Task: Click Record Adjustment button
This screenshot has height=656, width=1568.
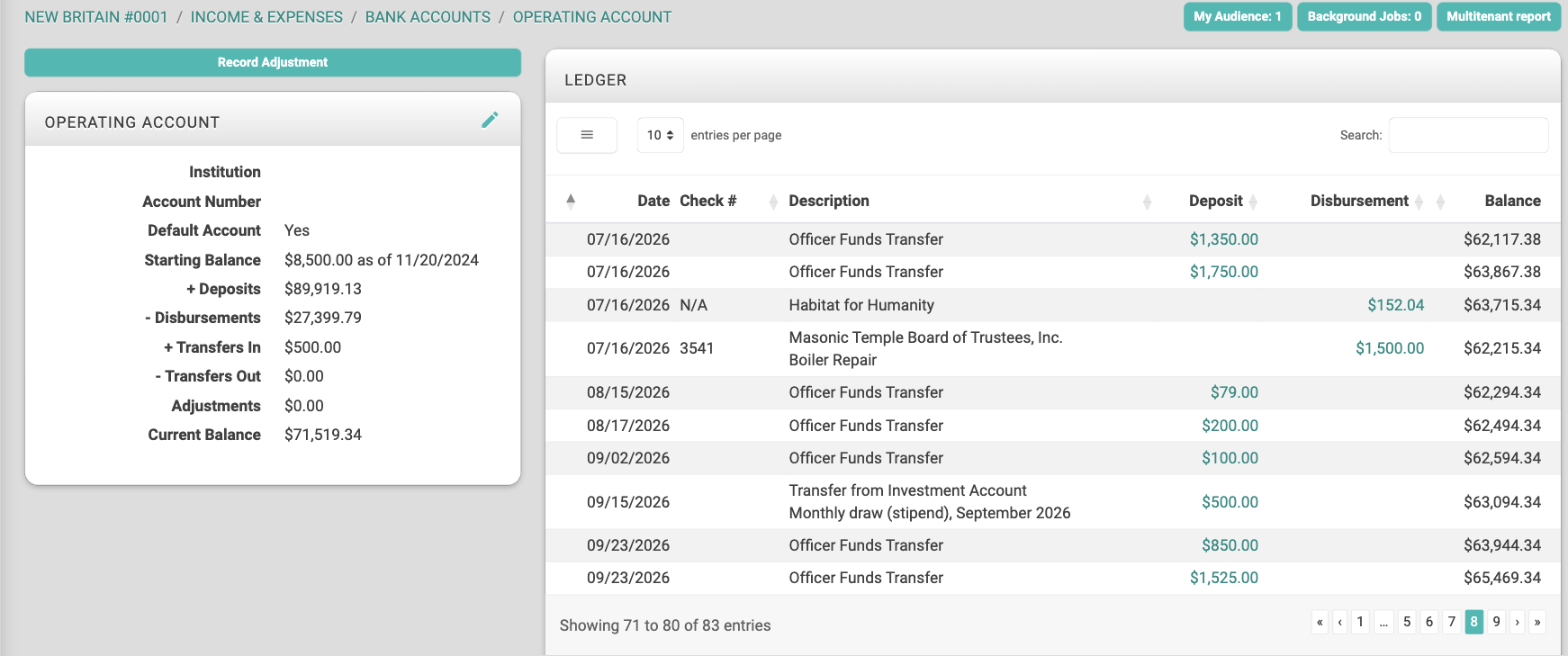Action: pyautogui.click(x=272, y=62)
